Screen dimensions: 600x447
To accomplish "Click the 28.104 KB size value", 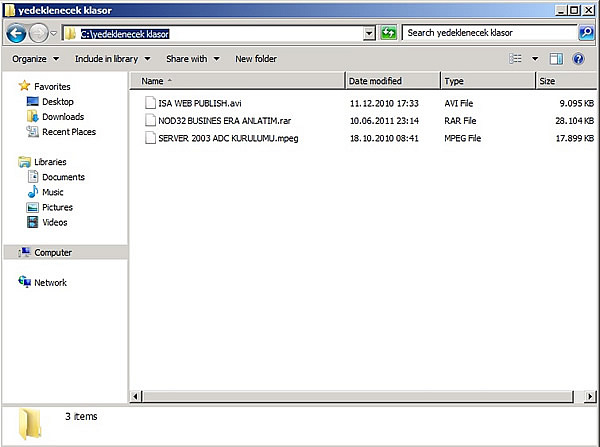I will [574, 121].
